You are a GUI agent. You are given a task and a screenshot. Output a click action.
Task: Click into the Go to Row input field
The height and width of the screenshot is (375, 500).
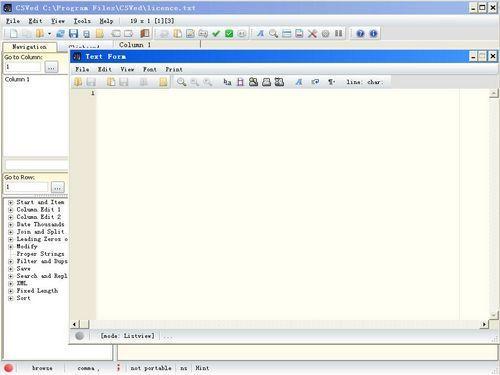[26, 187]
